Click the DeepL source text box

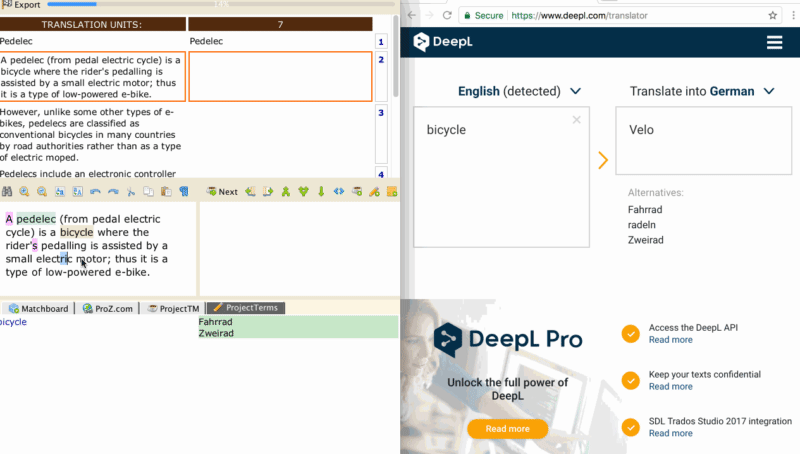pos(501,177)
